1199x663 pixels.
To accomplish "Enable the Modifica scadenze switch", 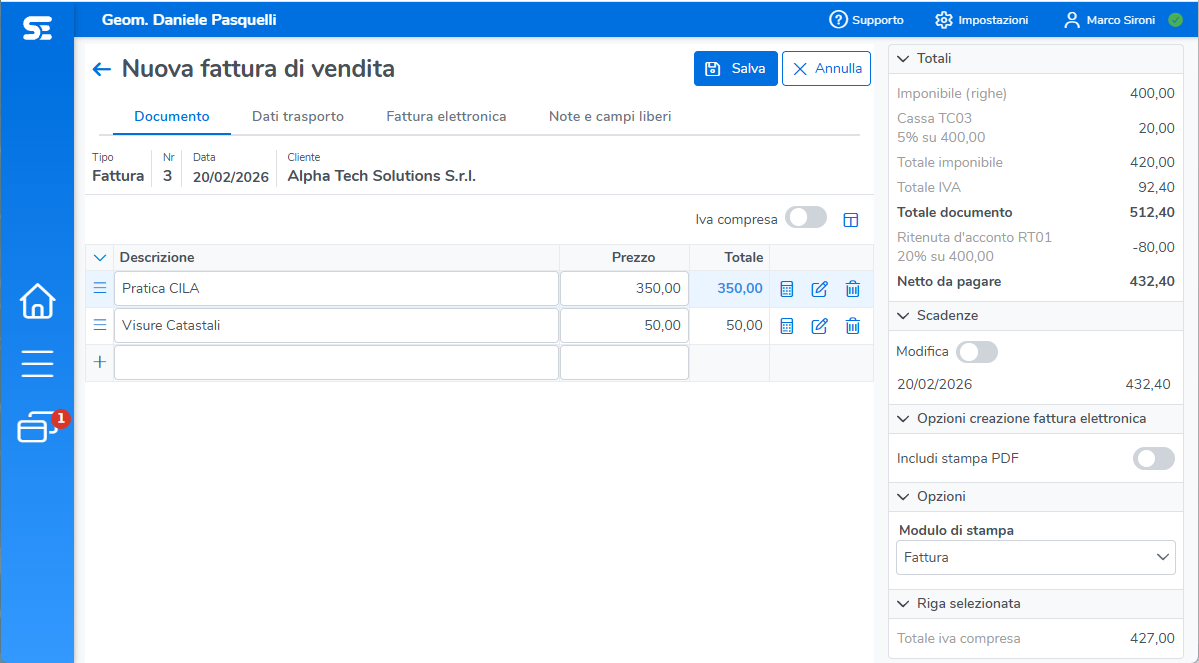I will coord(977,352).
